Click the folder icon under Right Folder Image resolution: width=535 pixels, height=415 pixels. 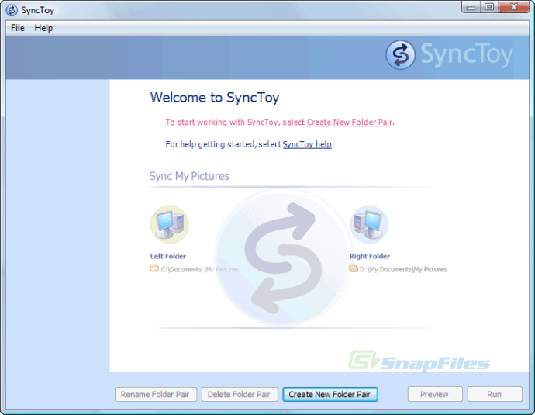pos(353,268)
